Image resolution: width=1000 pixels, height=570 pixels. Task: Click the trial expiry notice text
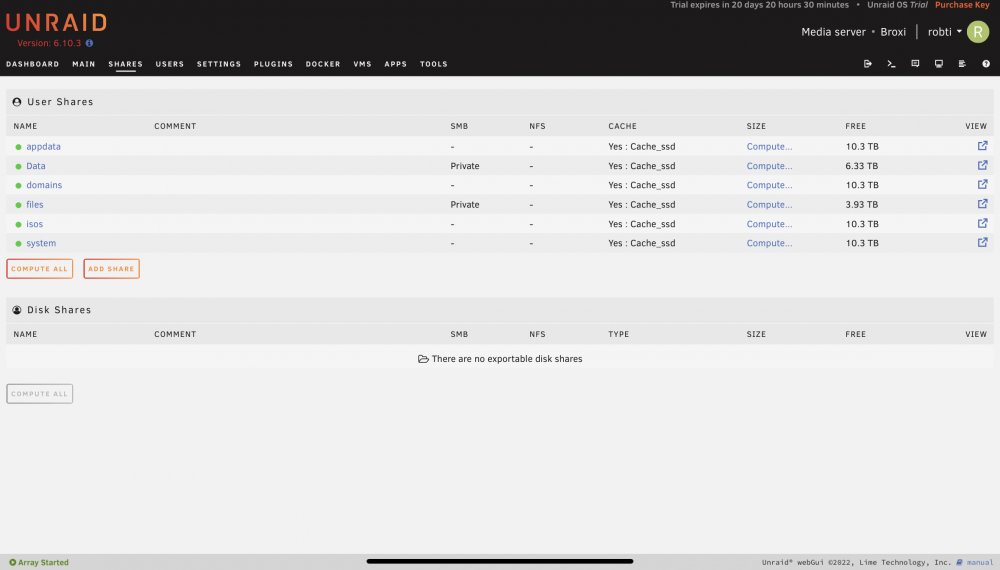coord(760,4)
